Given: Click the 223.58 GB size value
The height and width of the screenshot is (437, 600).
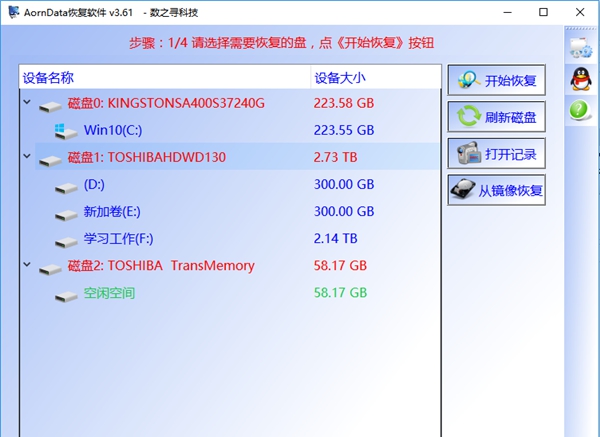Looking at the screenshot, I should (344, 103).
